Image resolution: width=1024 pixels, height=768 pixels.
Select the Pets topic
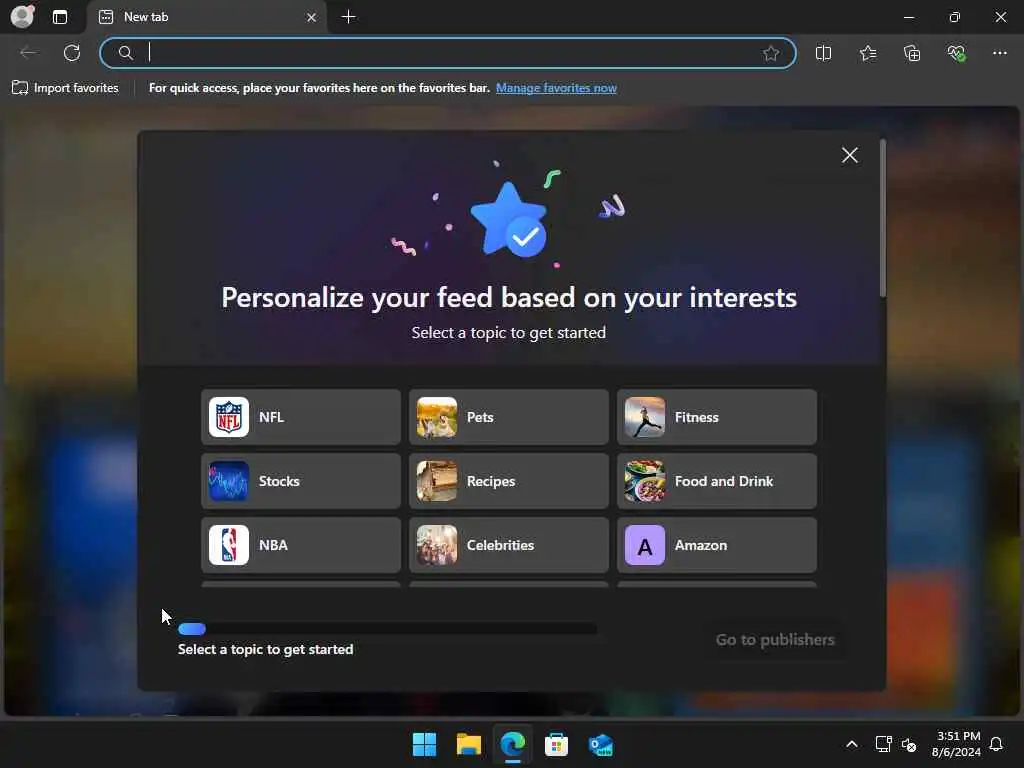[509, 417]
